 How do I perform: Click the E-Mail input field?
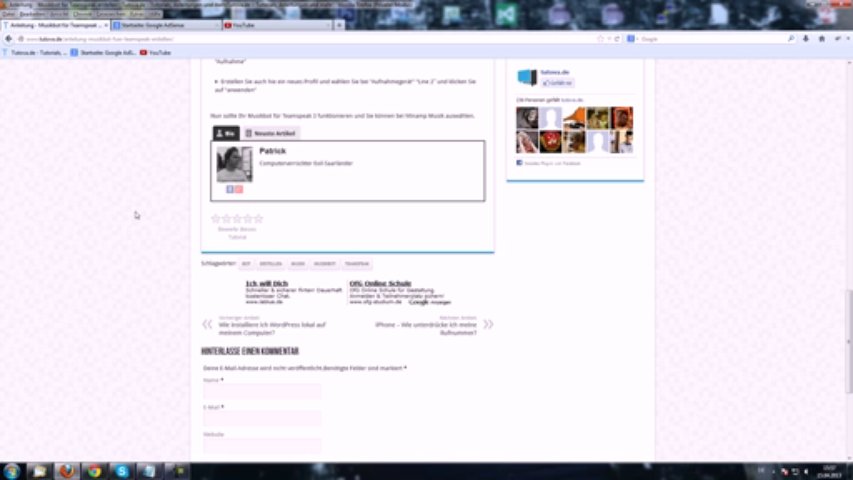tap(262, 419)
